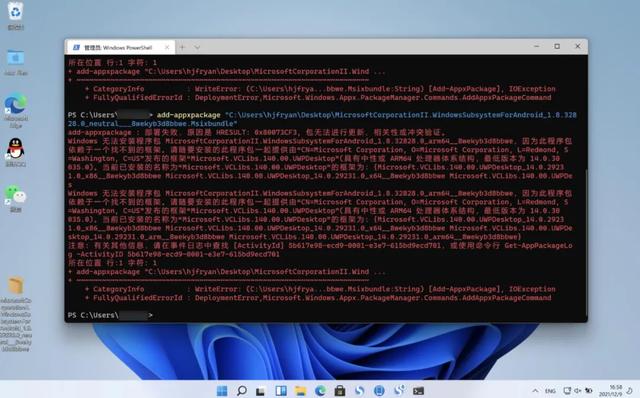This screenshot has width=640, height=398.
Task: Add a new terminal tab with plus
Action: [x=182, y=47]
